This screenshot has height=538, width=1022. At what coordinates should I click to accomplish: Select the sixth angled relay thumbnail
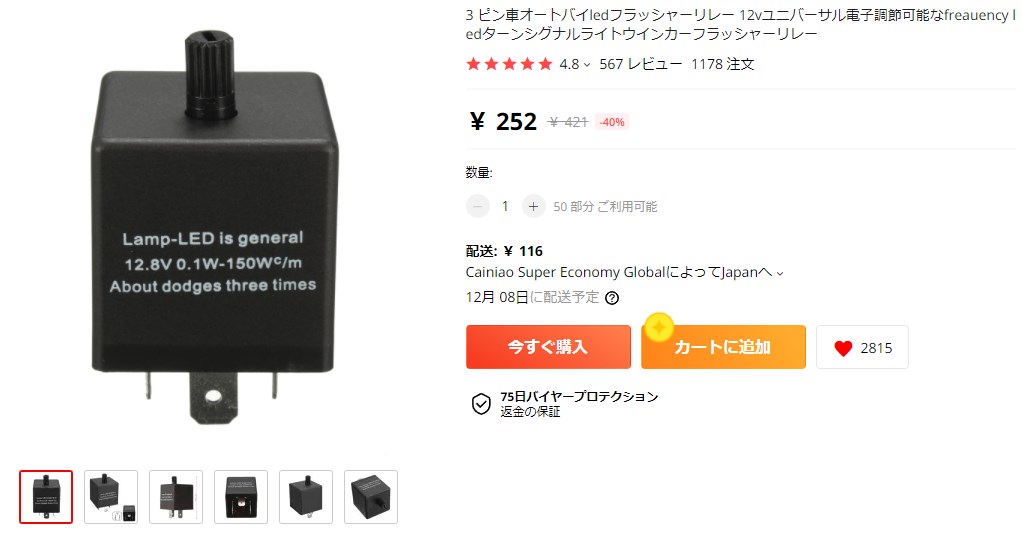pos(371,497)
